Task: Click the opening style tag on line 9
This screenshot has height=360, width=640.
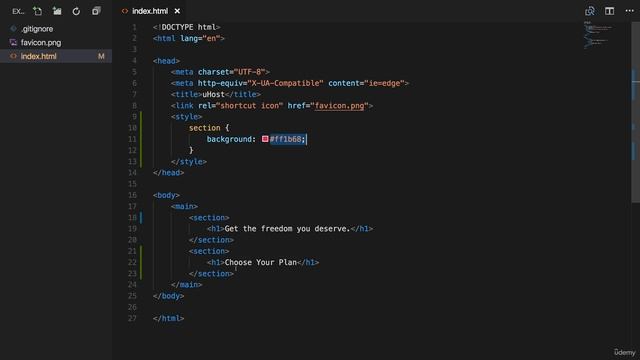Action: 187,117
